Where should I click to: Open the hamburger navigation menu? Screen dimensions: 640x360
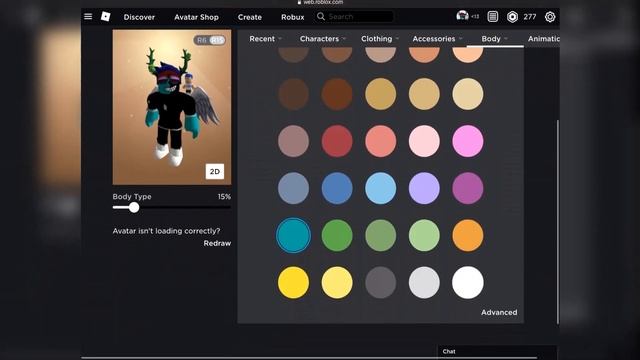point(88,17)
